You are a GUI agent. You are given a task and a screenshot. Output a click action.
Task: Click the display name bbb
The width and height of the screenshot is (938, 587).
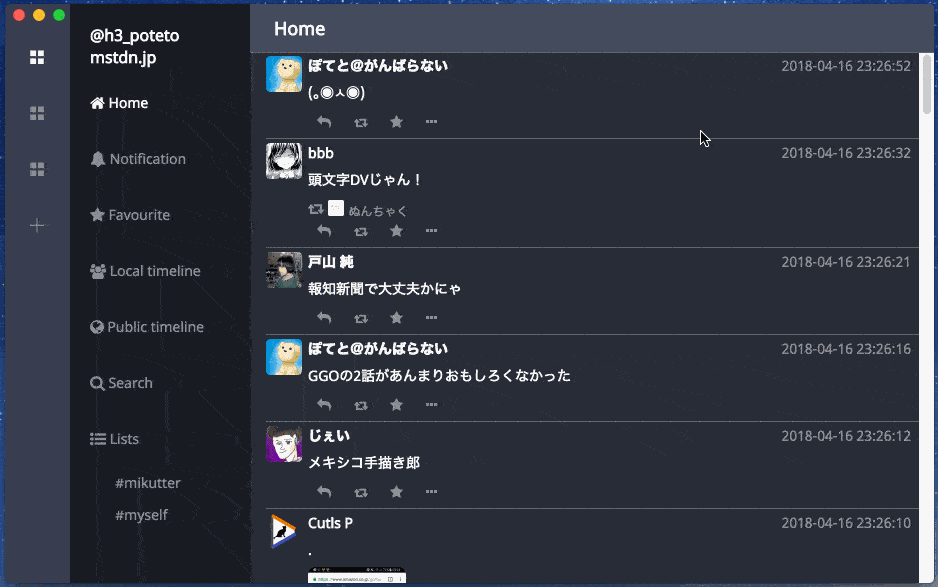[x=321, y=153]
